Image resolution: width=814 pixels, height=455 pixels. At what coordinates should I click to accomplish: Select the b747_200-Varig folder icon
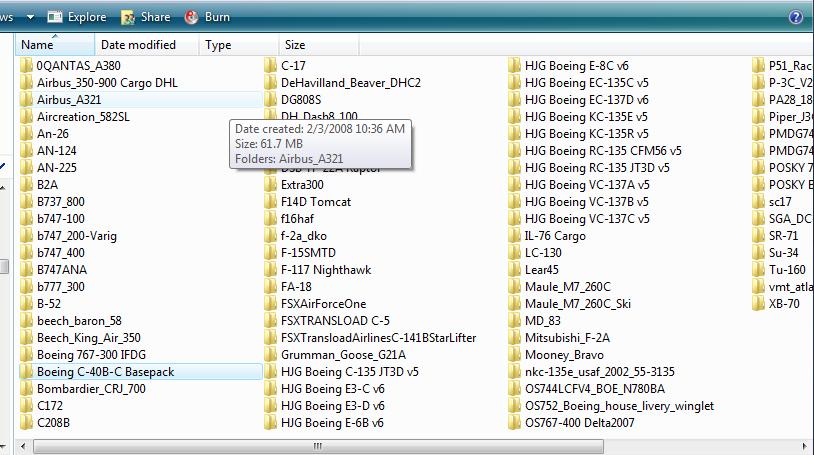[26, 236]
